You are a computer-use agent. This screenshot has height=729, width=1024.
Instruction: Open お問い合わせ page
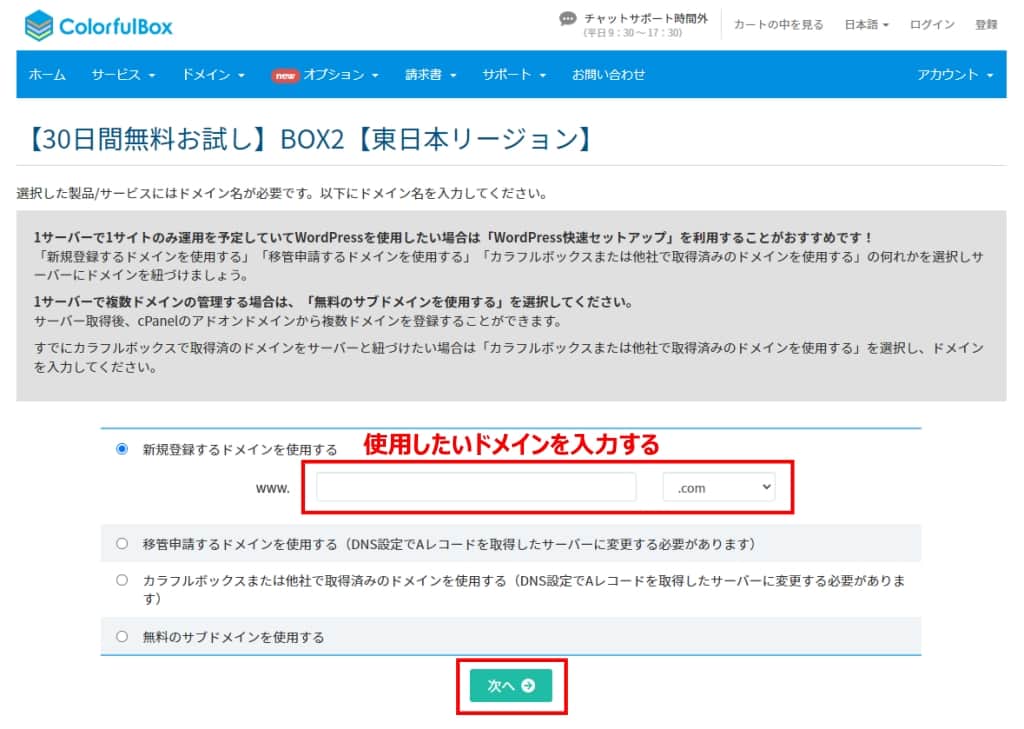(609, 75)
